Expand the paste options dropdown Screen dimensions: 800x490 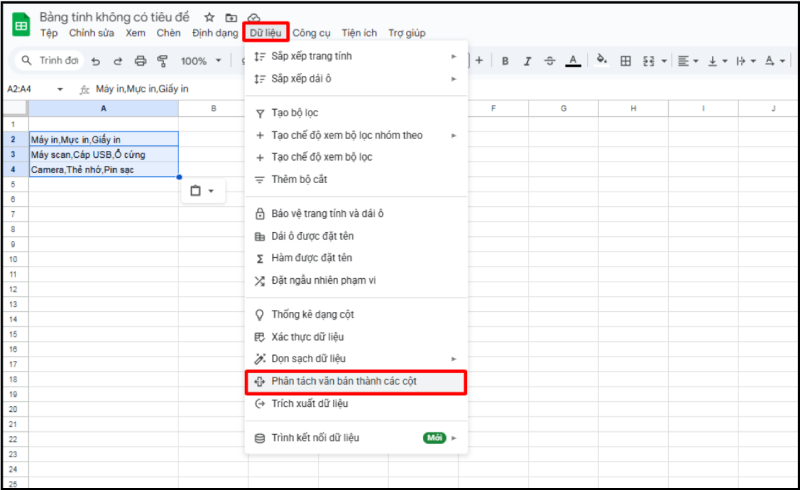[x=202, y=191]
